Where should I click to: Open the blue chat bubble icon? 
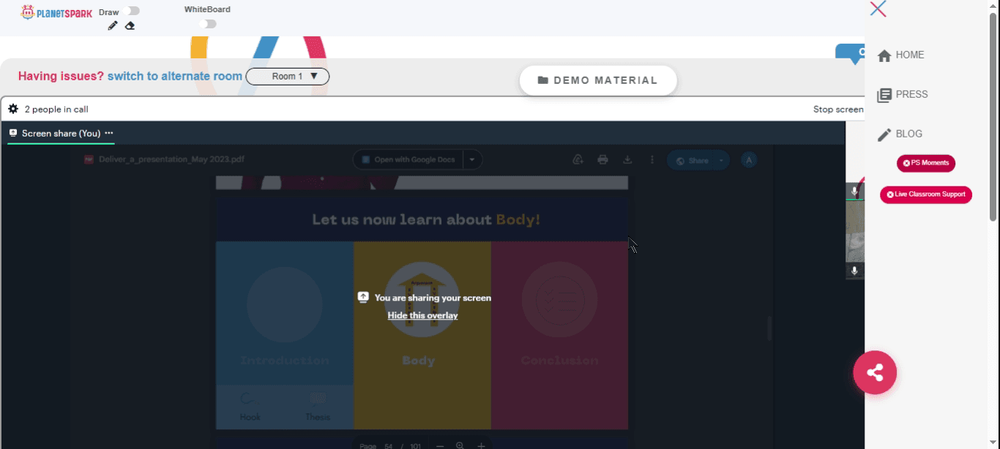850,54
